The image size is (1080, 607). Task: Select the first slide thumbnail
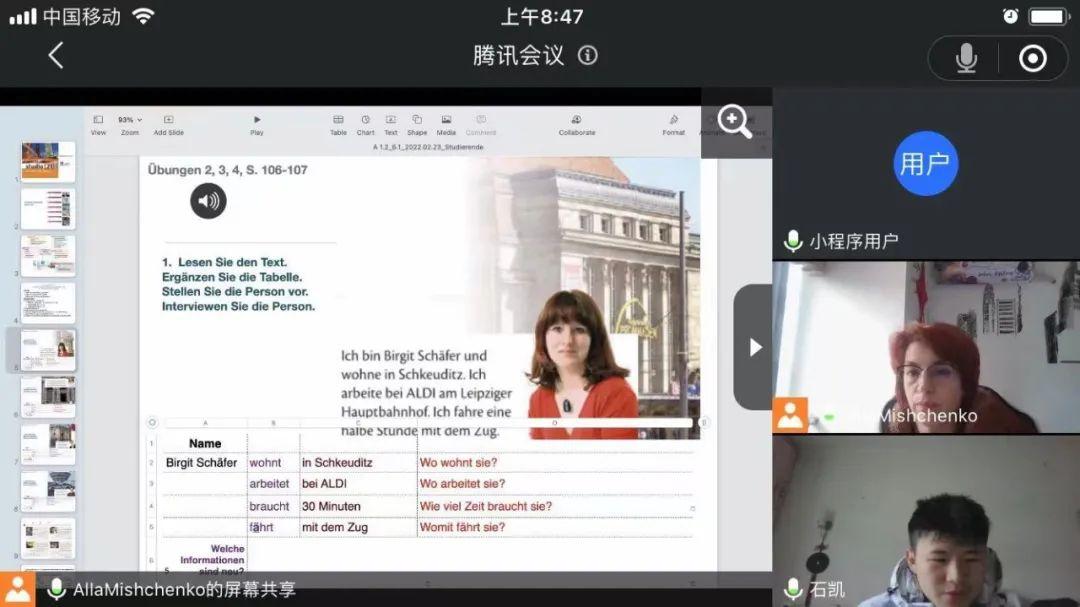(x=48, y=161)
